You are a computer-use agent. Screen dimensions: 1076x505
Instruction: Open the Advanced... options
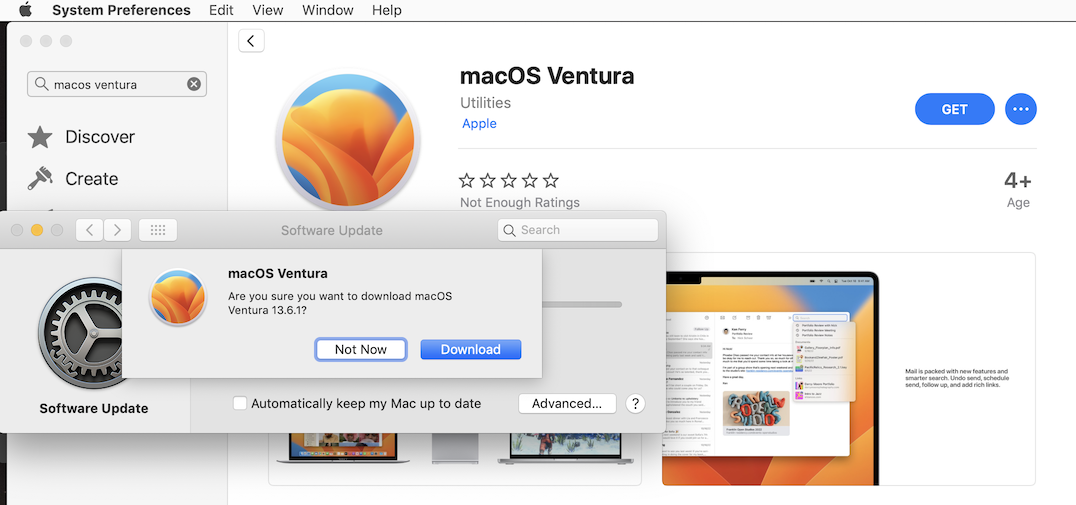tap(568, 403)
